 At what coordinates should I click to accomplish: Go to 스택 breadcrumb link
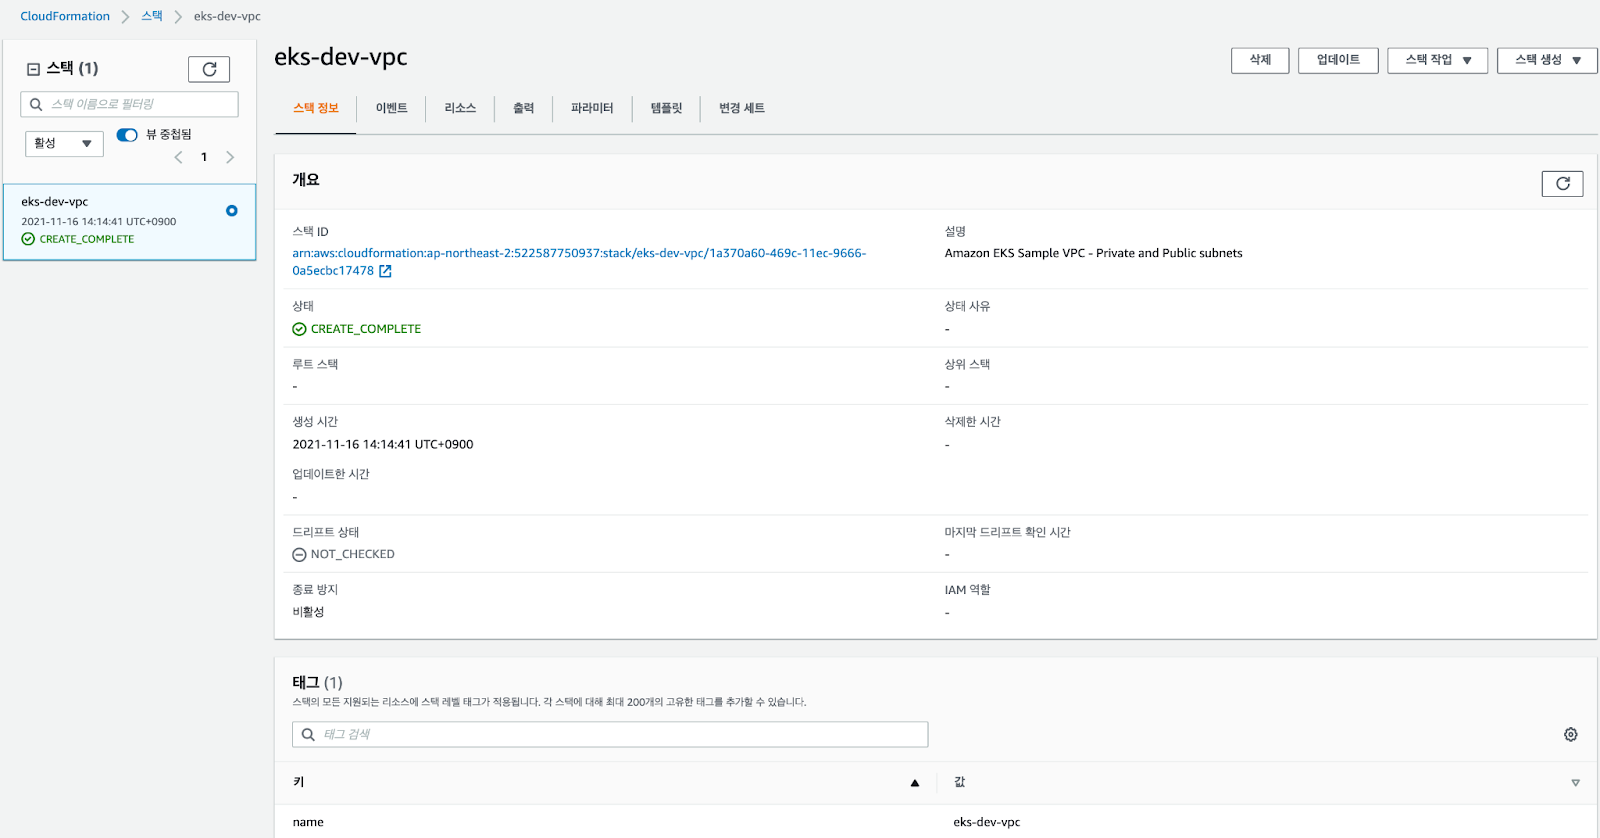[152, 16]
